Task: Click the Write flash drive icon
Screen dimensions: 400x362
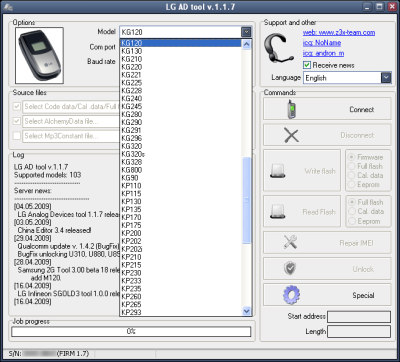Action: coord(277,171)
